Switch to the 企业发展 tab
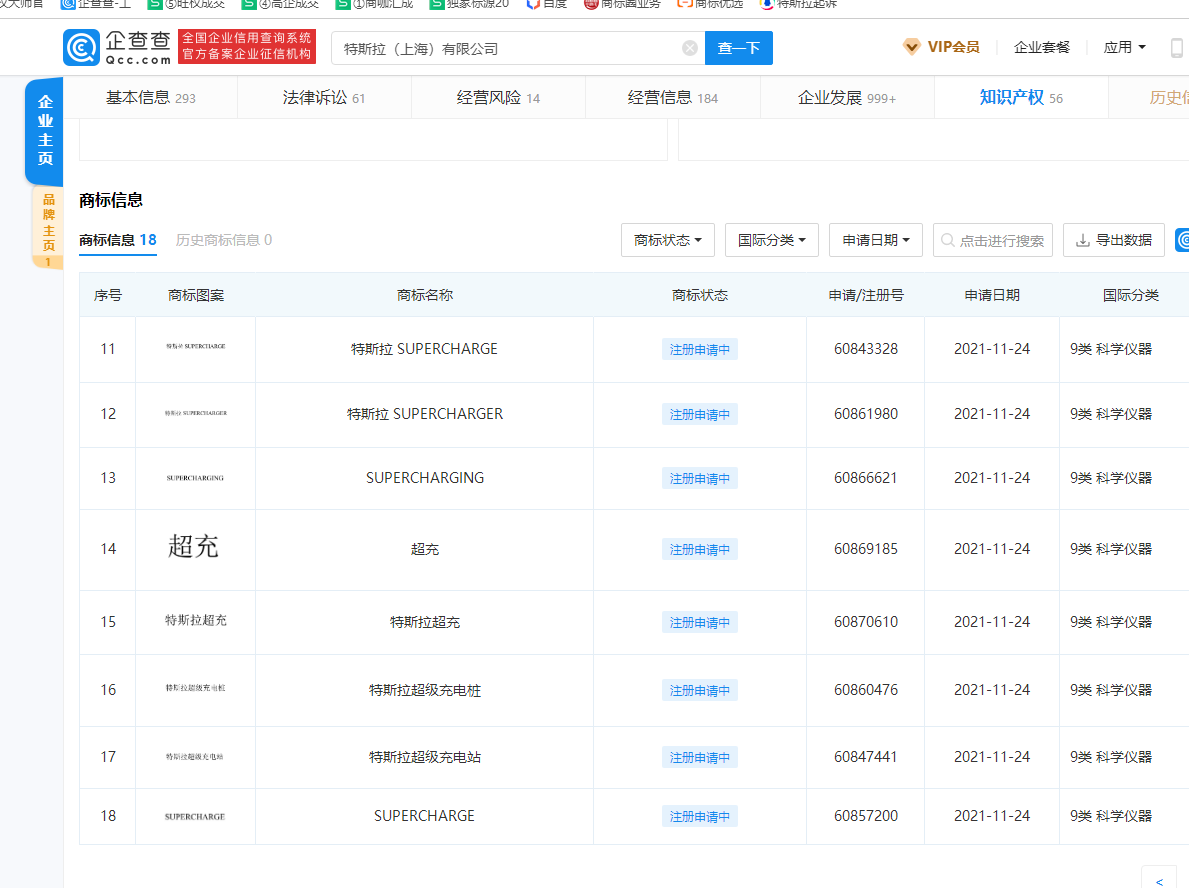Viewport: 1189px width, 888px height. (846, 98)
